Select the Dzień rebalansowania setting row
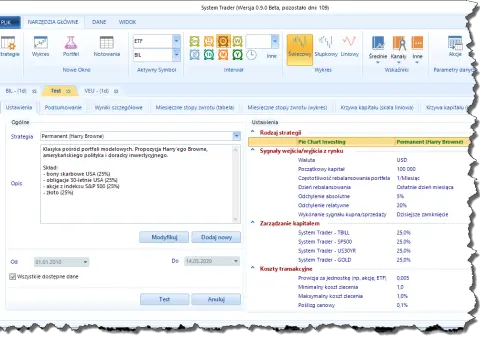 click(359, 187)
